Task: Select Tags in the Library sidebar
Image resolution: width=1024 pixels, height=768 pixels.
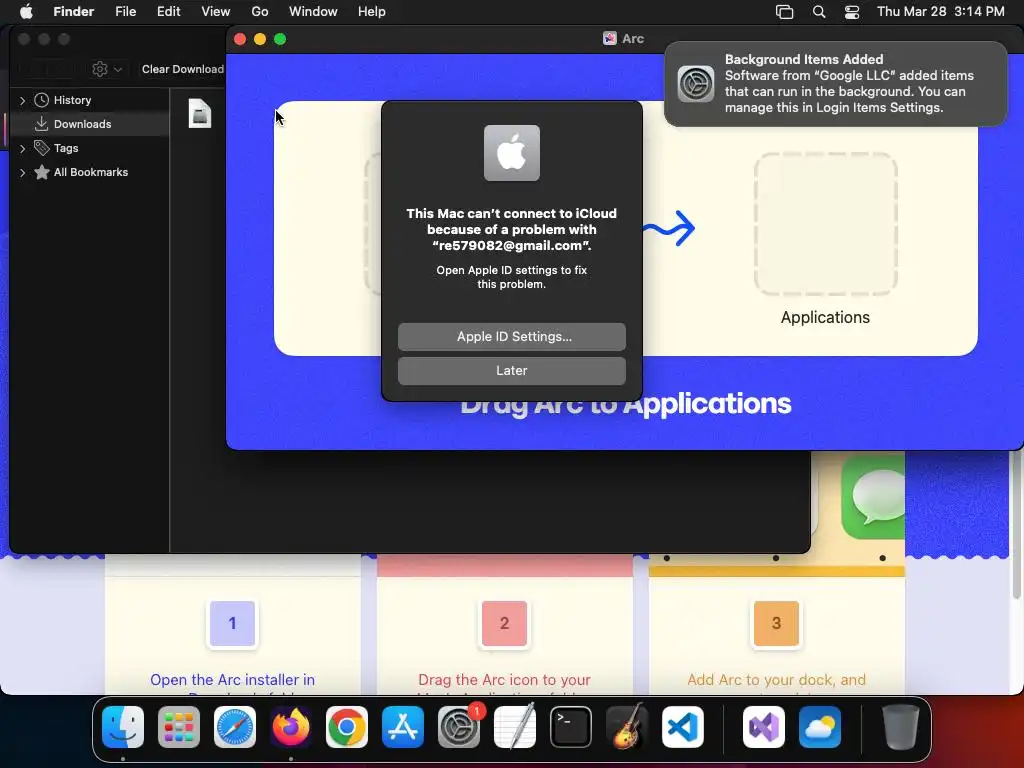Action: [x=89, y=148]
